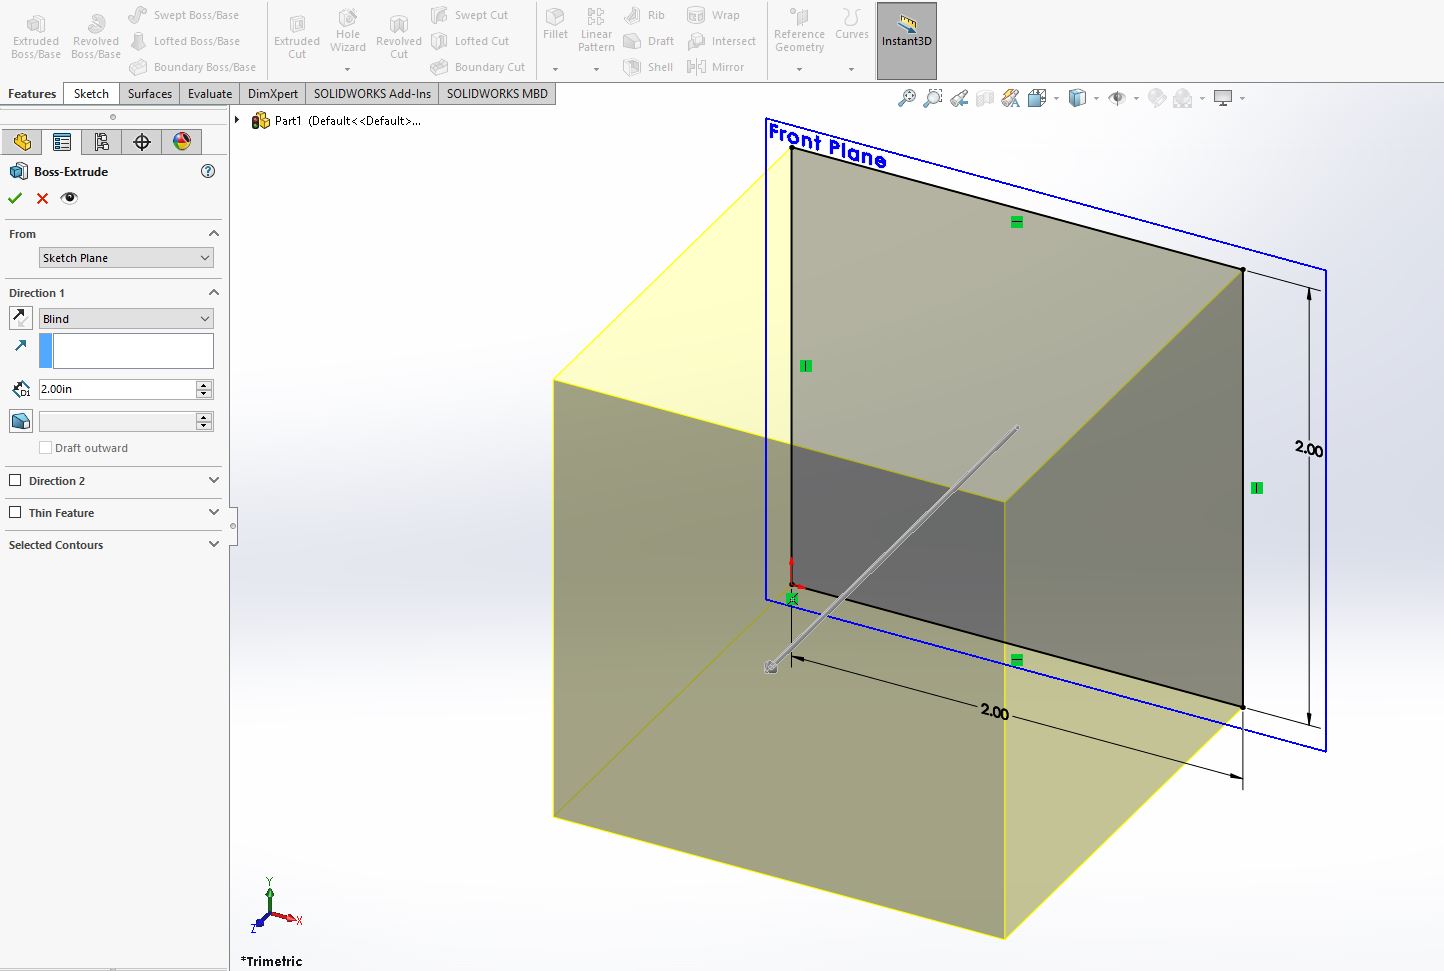Confirm extrude with the green checkmark
Screen dimensions: 1444x971
pyautogui.click(x=14, y=198)
